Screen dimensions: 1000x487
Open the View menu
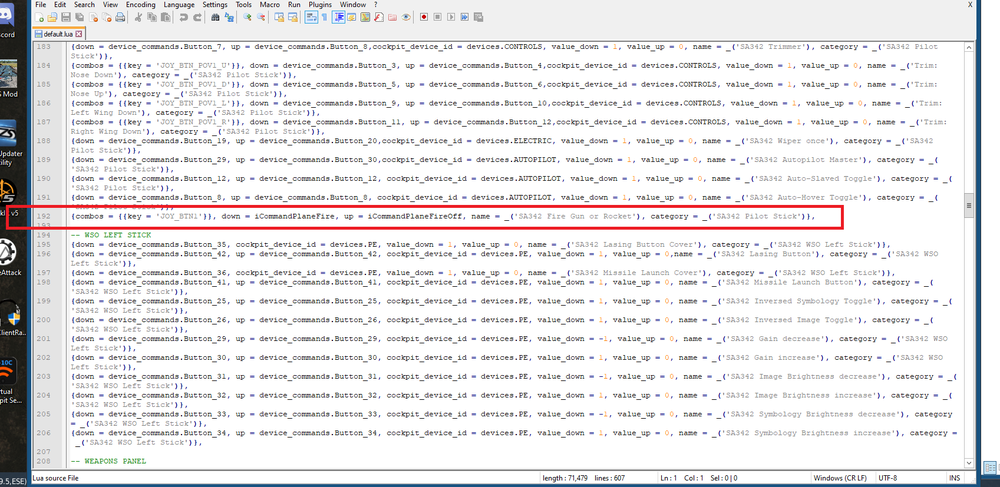pyautogui.click(x=110, y=4)
